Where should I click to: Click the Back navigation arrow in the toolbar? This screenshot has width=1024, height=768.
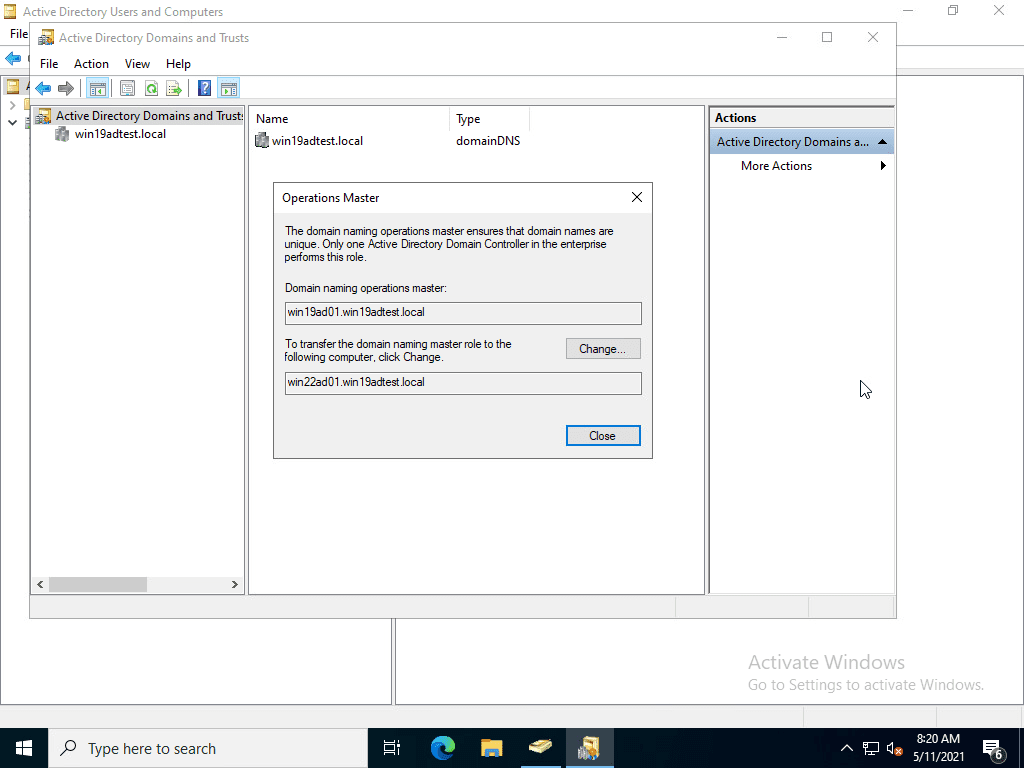43,88
